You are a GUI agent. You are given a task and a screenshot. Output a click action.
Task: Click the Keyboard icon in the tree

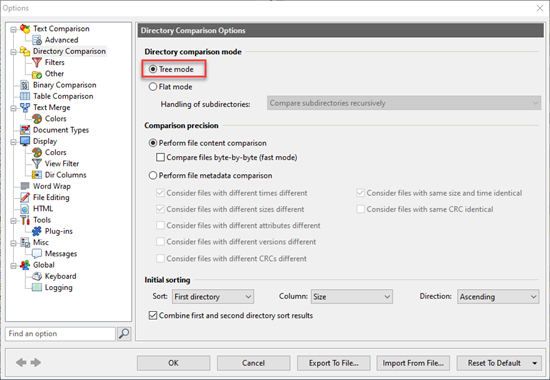click(37, 276)
